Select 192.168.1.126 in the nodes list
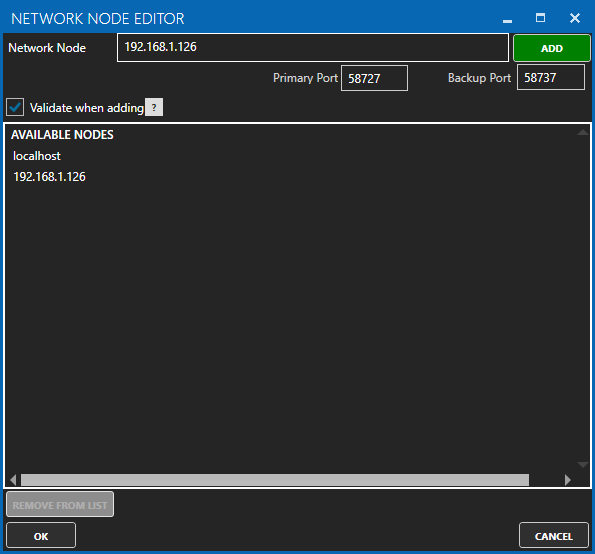The width and height of the screenshot is (595, 554). pyautogui.click(x=49, y=177)
